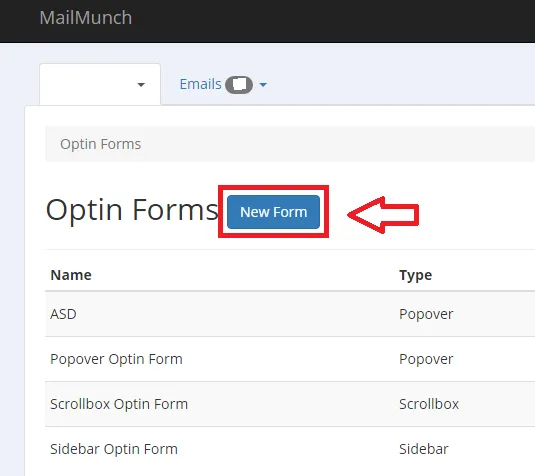
Task: Open the Emails tab
Action: 201,84
